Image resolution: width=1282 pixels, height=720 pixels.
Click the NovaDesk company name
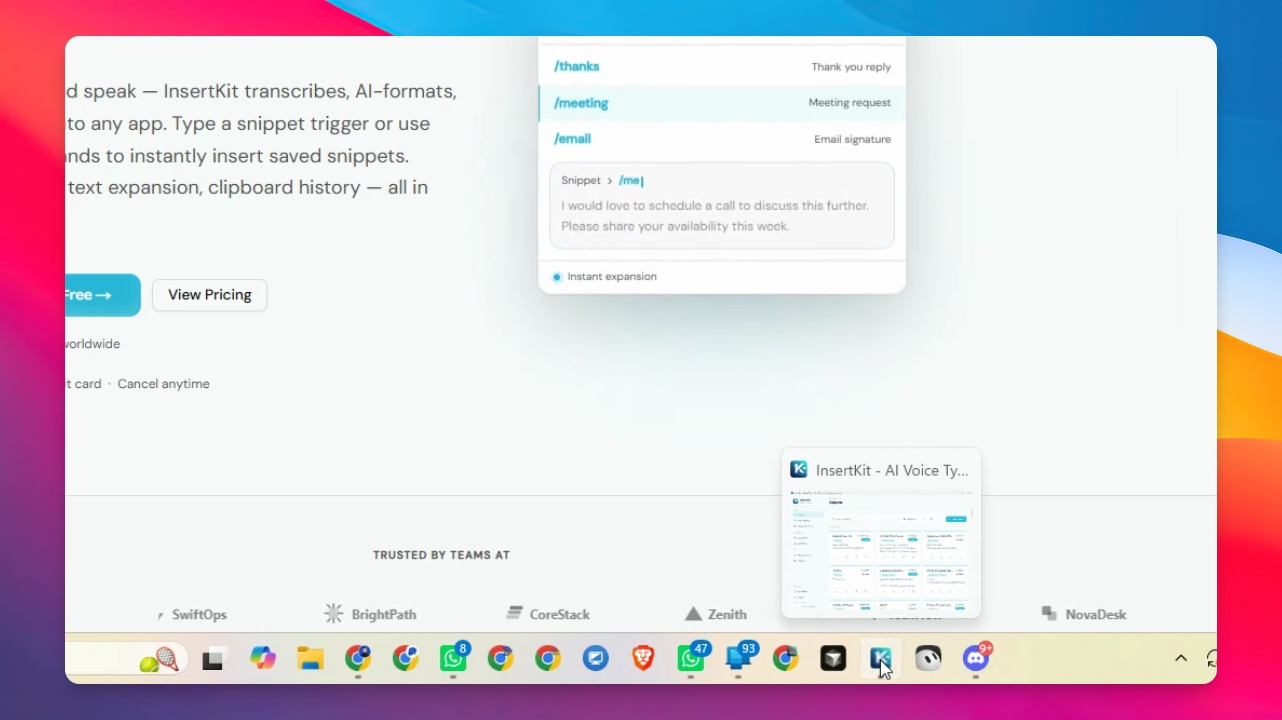(x=1096, y=615)
